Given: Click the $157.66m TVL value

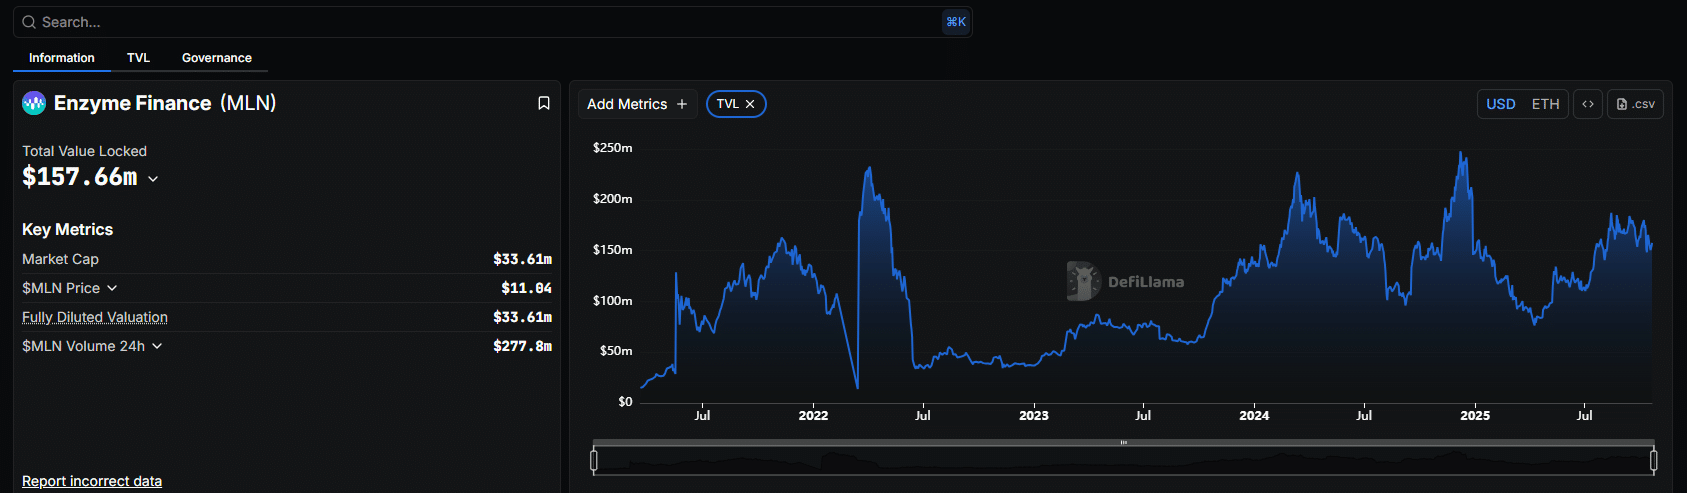Looking at the screenshot, I should [x=80, y=177].
